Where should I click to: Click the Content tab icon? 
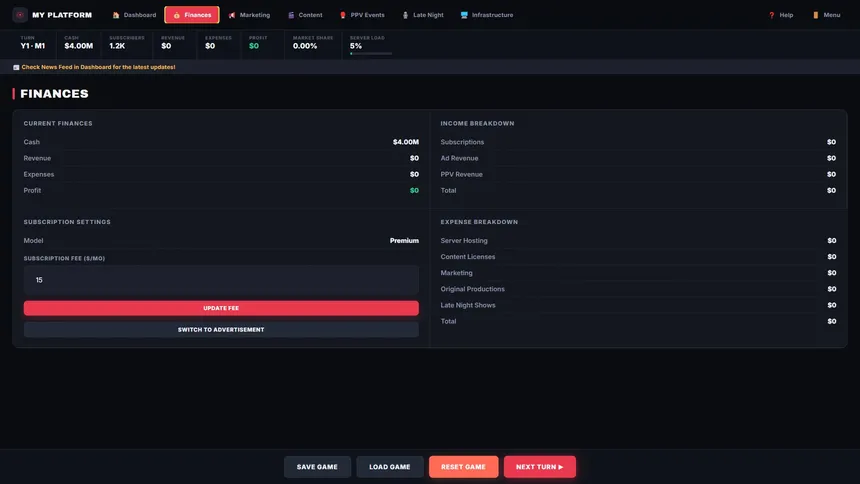(291, 15)
